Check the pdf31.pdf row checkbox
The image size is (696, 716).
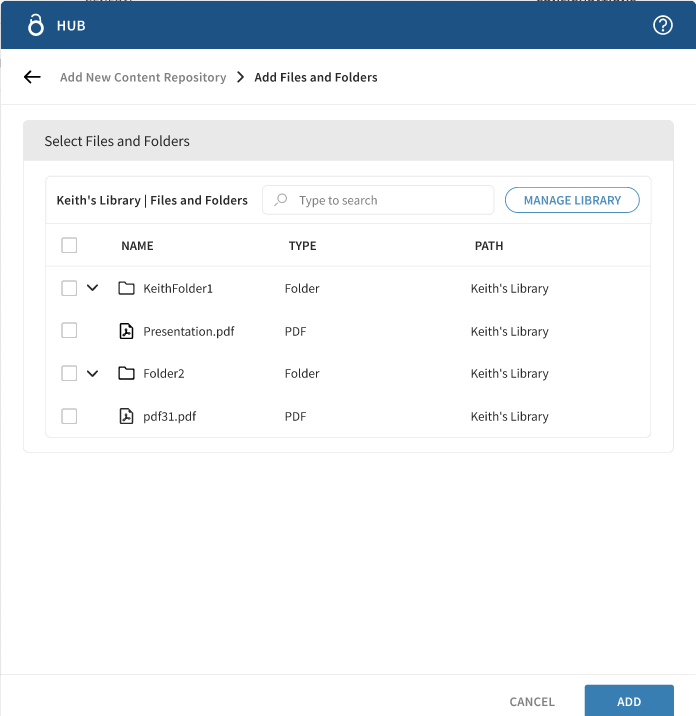point(69,416)
